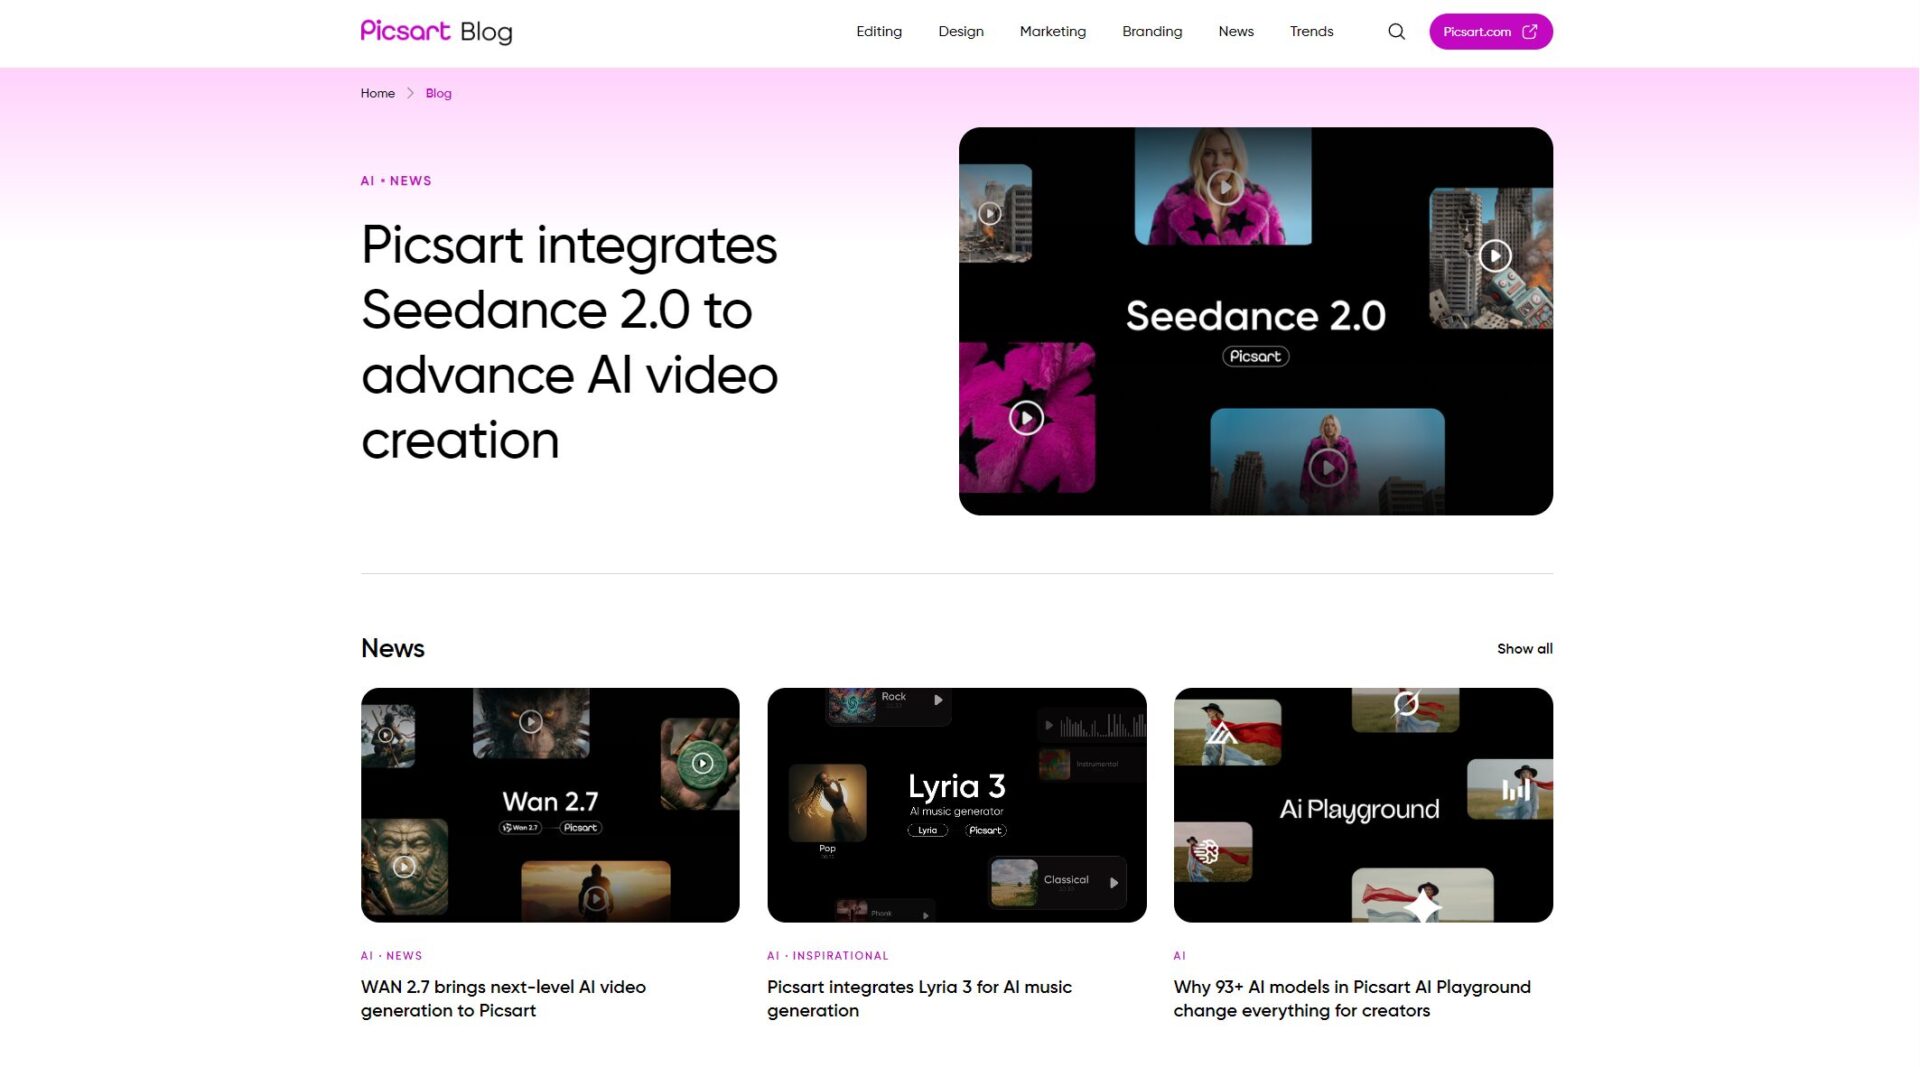Show all News articles
This screenshot has height=1067, width=1920.
coord(1524,649)
